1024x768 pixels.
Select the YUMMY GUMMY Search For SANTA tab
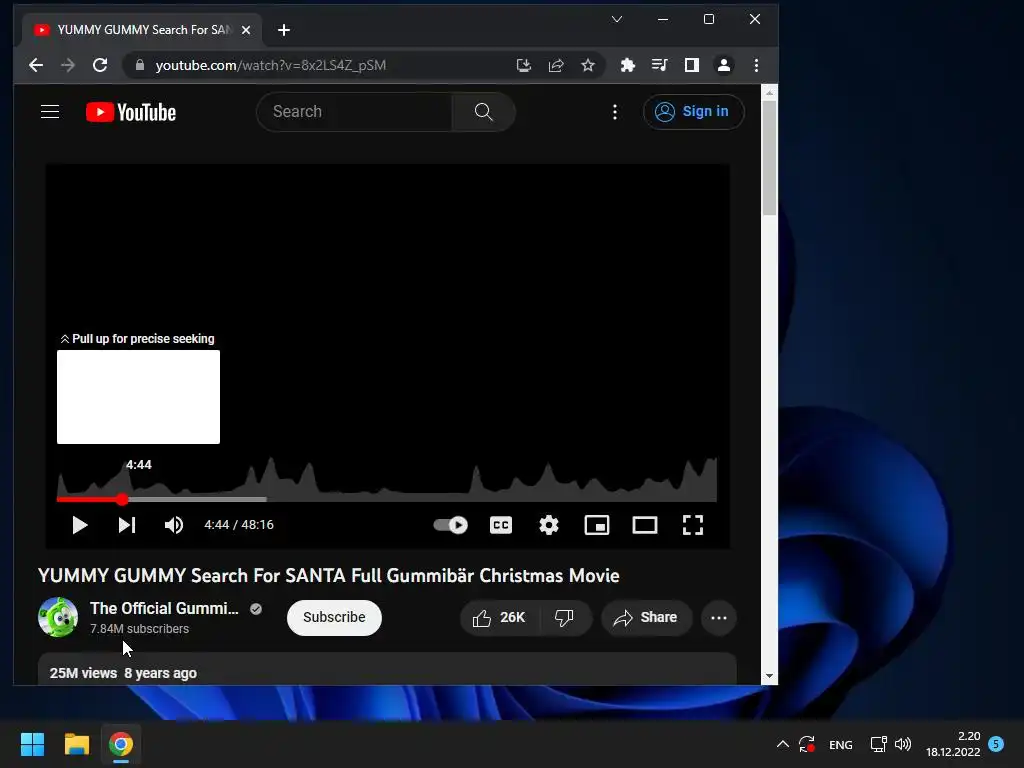tap(144, 30)
